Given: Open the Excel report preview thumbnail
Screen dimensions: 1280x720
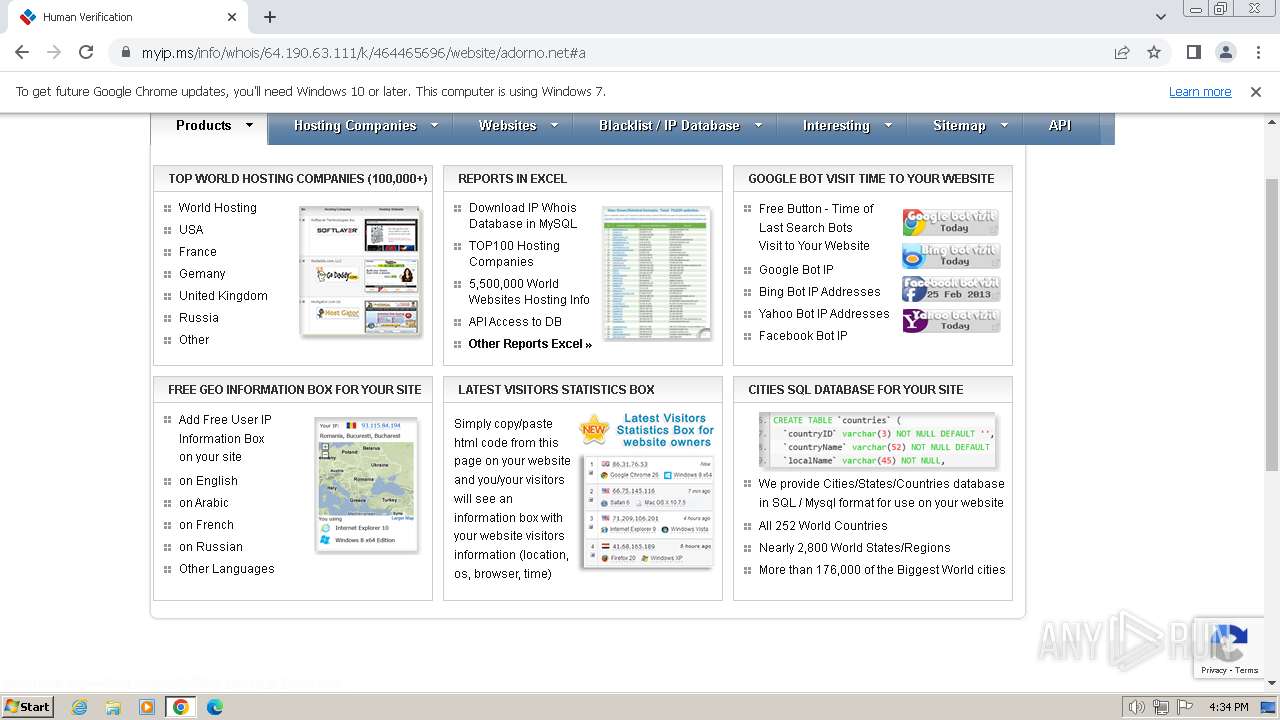Looking at the screenshot, I should tap(657, 273).
